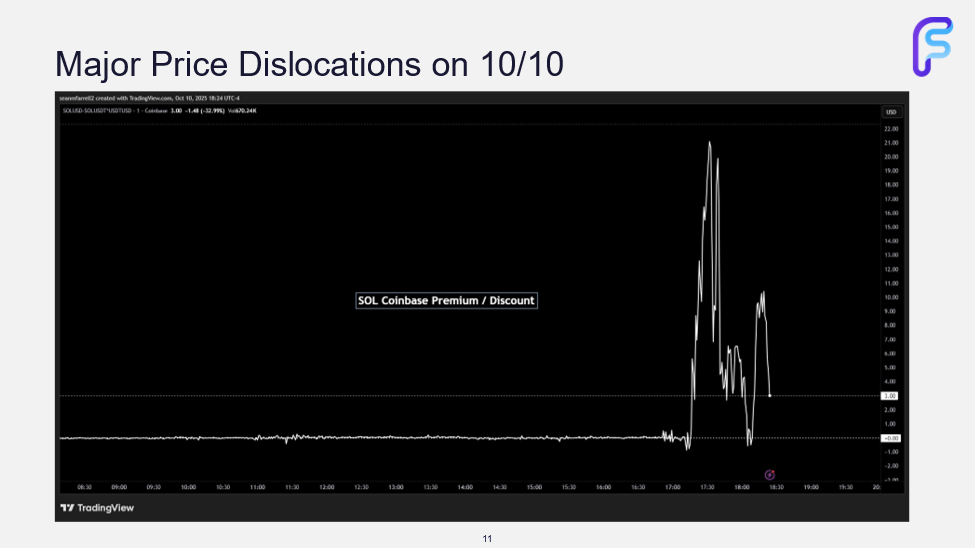Select the -0.00 zero-line price label
The height and width of the screenshot is (548, 975).
[x=890, y=438]
